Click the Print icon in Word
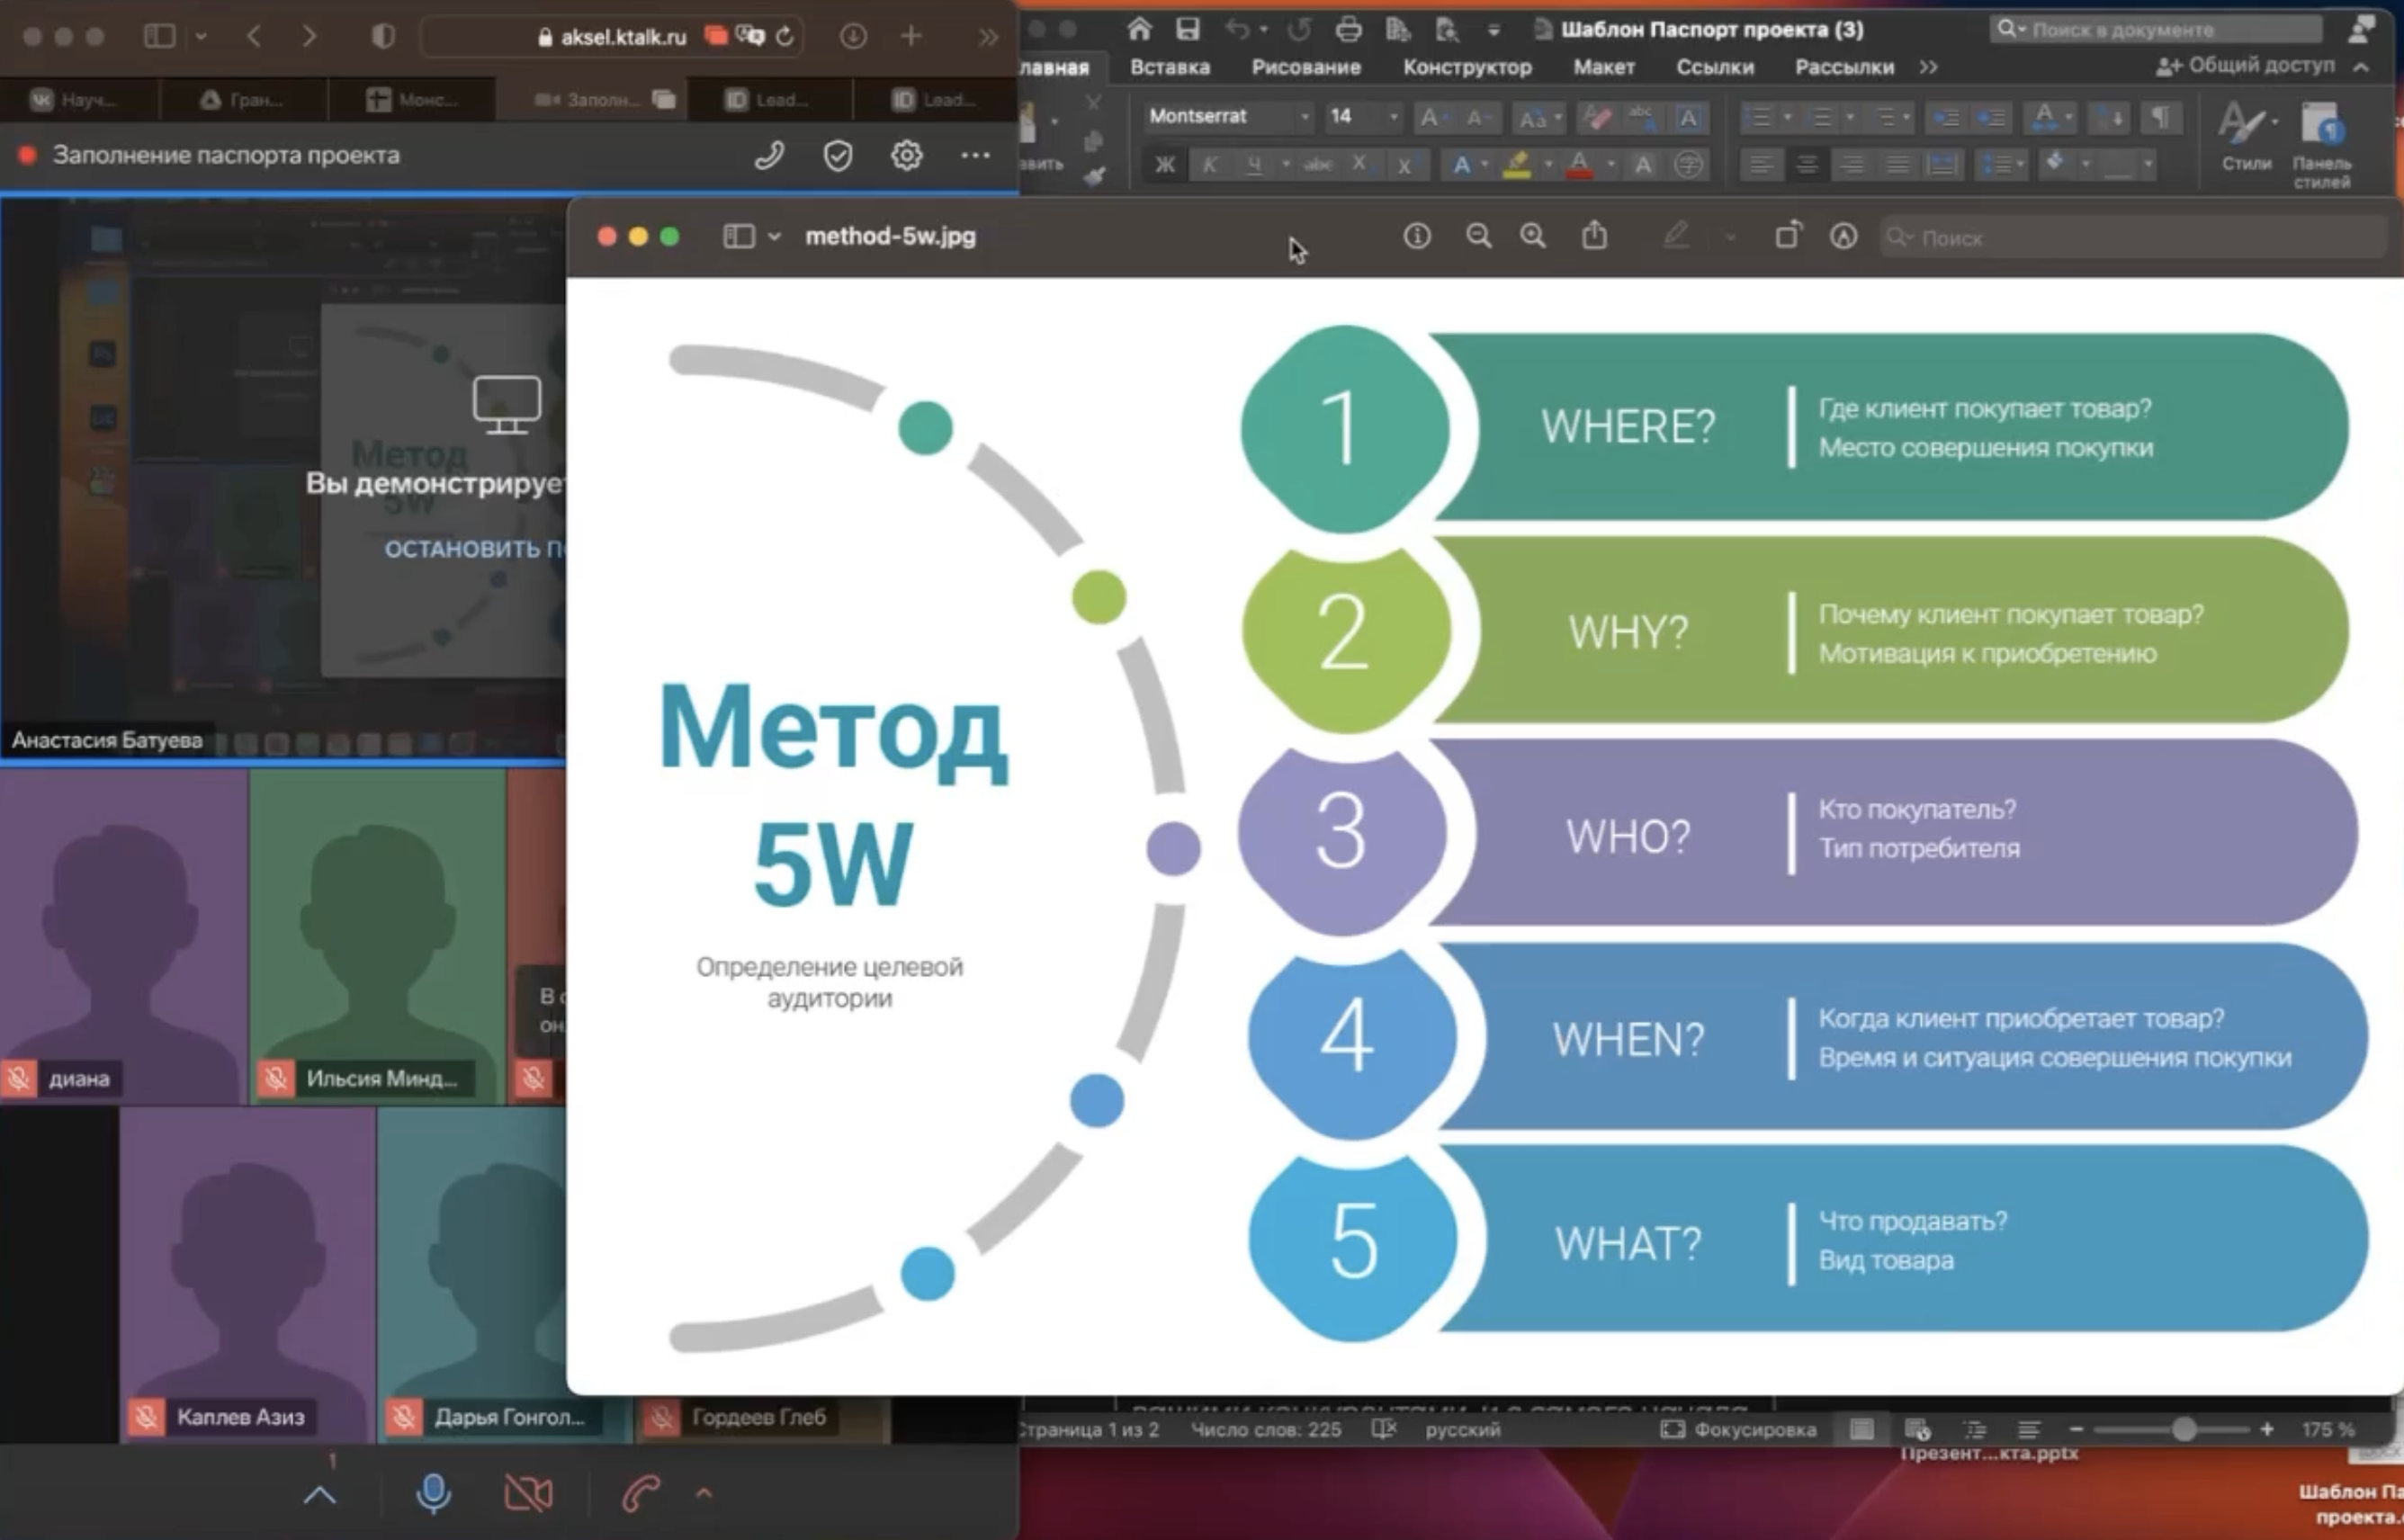Image resolution: width=2404 pixels, height=1540 pixels. (1348, 30)
